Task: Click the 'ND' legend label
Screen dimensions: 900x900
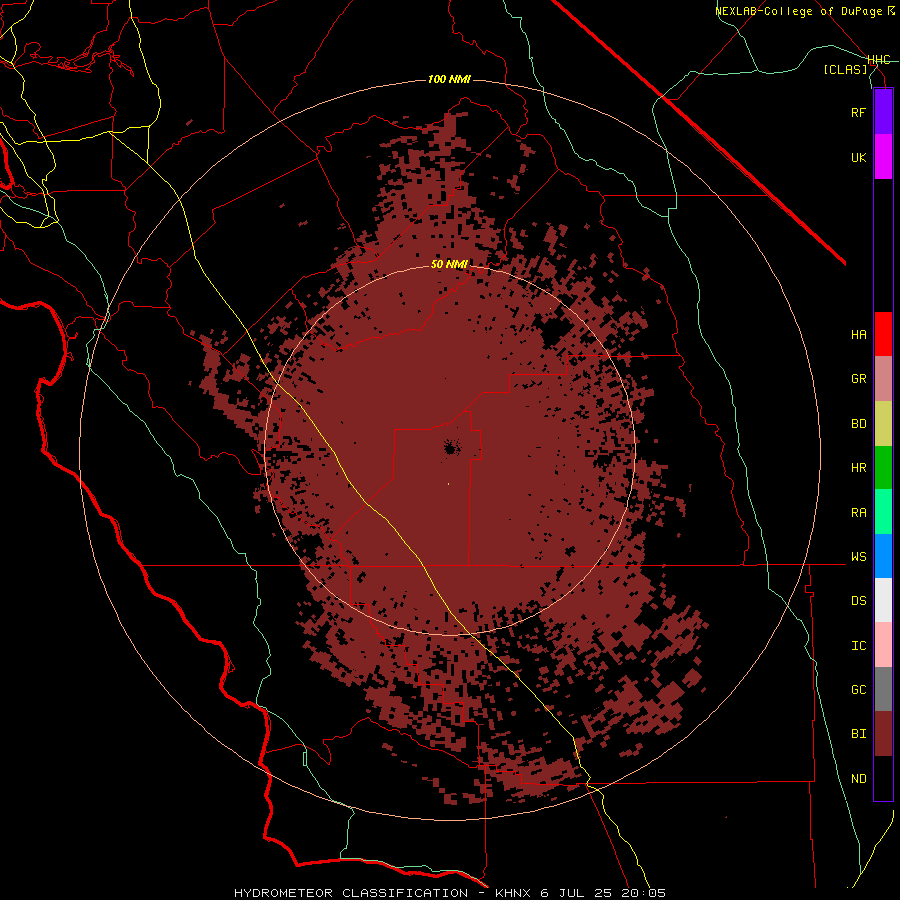Action: (858, 779)
